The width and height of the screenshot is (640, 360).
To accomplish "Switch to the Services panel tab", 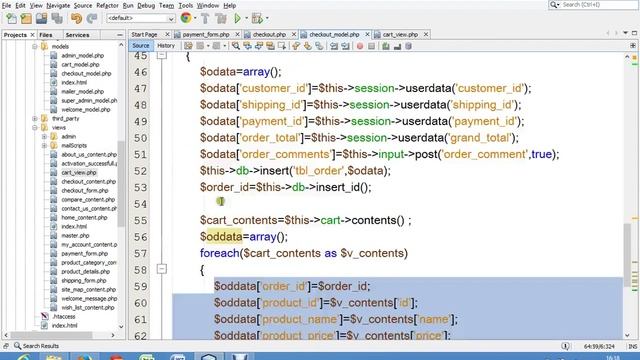I will 77,35.
